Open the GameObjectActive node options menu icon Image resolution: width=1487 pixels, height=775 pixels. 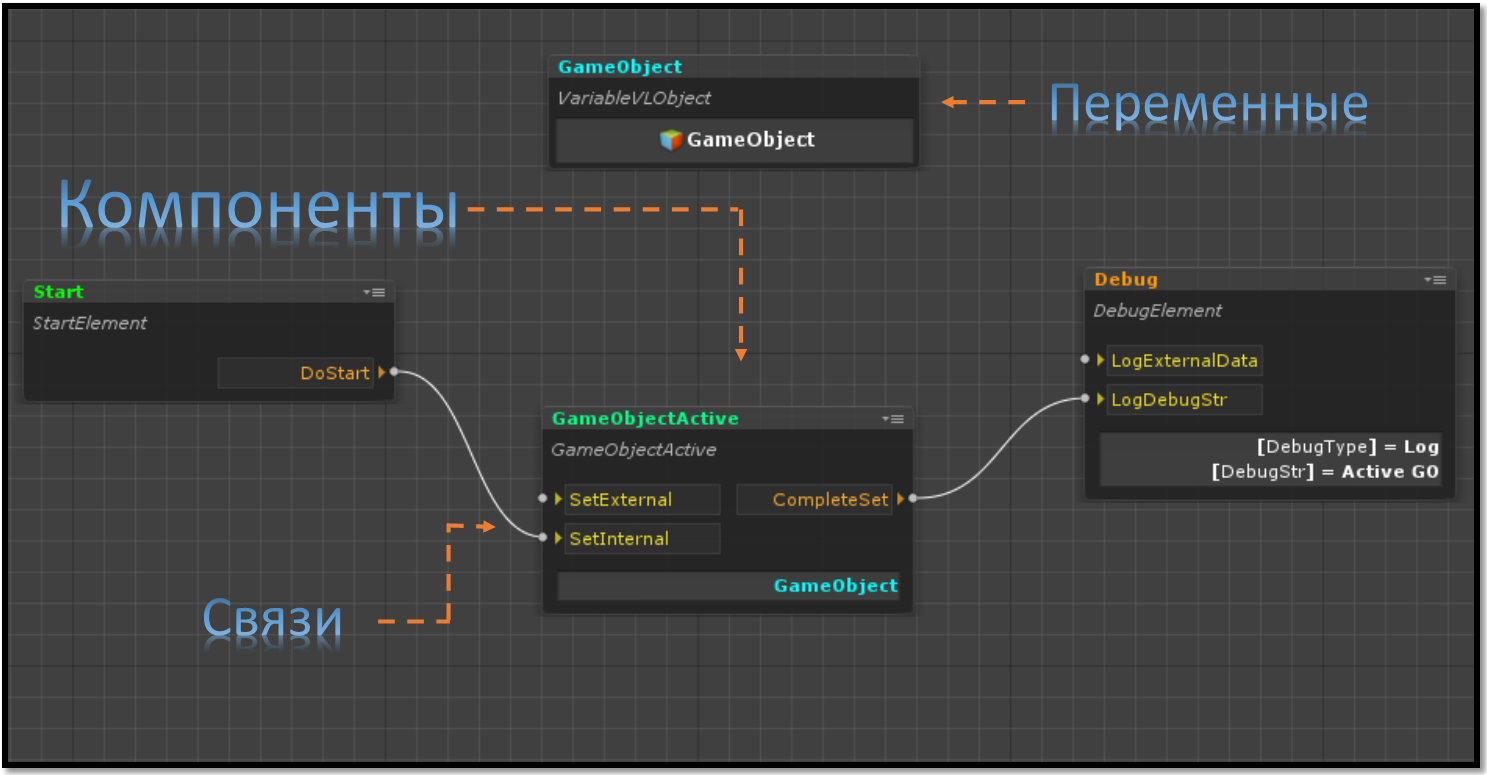pyautogui.click(x=893, y=419)
